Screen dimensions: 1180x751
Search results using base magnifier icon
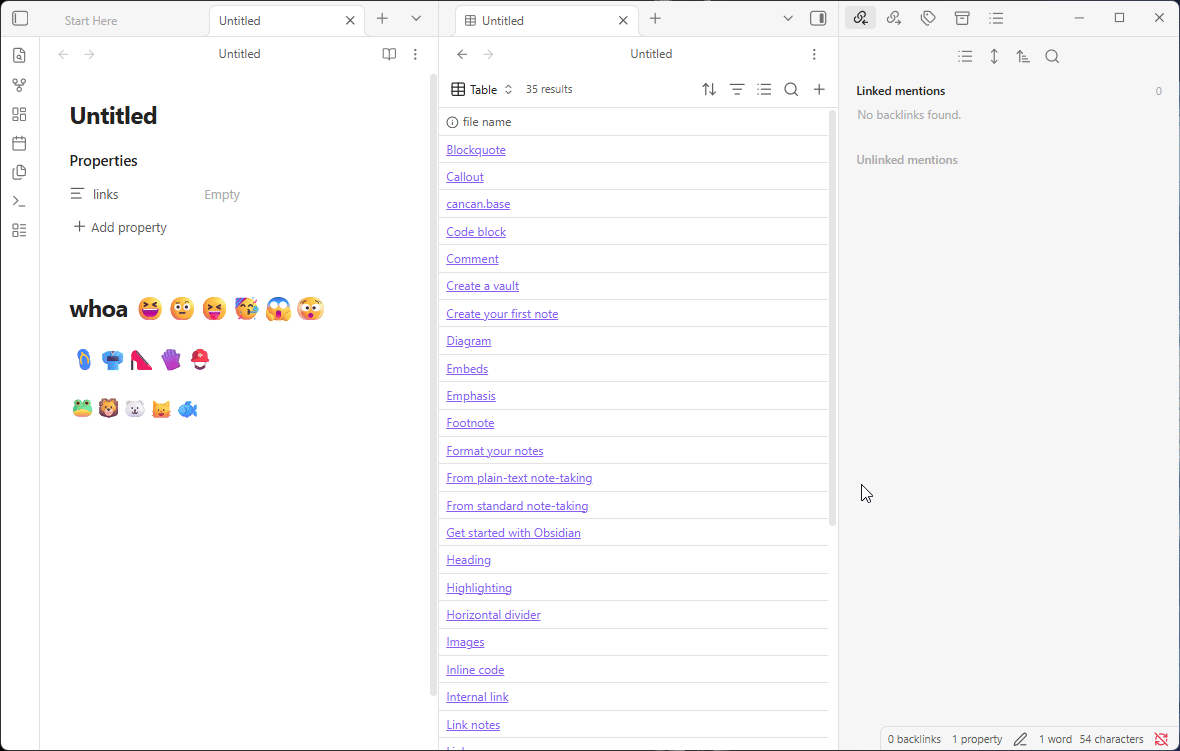tap(791, 89)
